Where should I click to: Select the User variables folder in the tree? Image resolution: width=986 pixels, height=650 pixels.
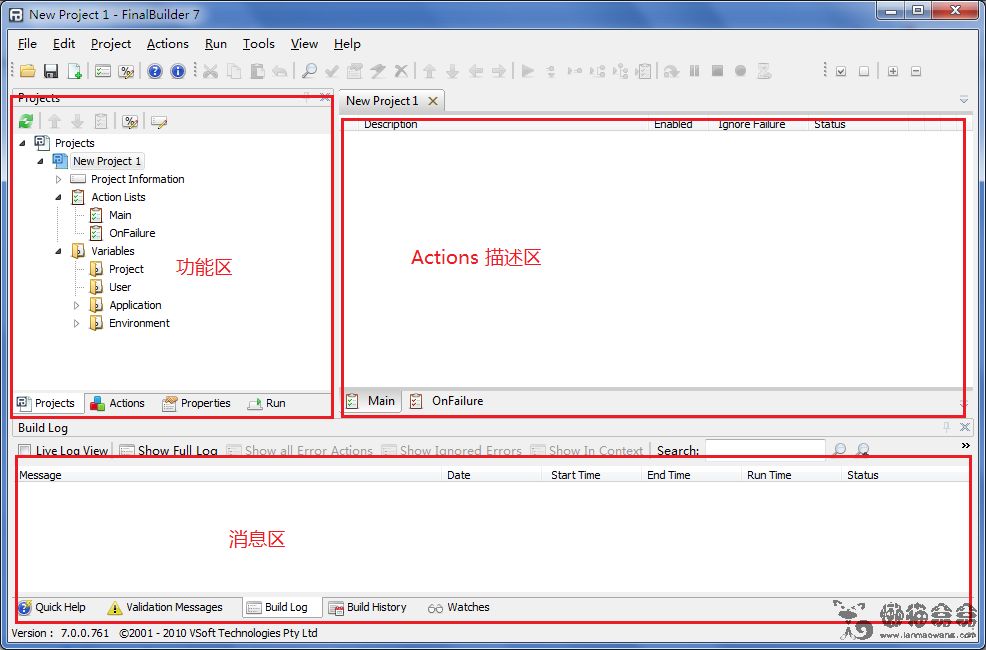pyautogui.click(x=120, y=287)
